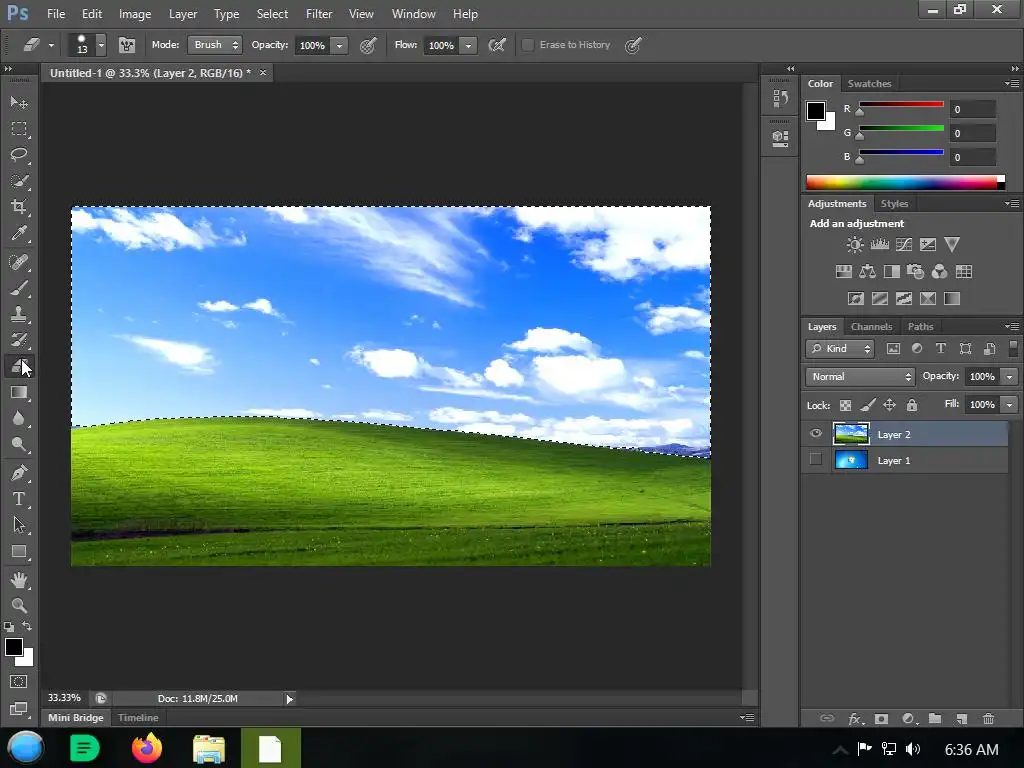The image size is (1024, 768).
Task: Pick a color from the spectrum ramp
Action: click(x=905, y=182)
